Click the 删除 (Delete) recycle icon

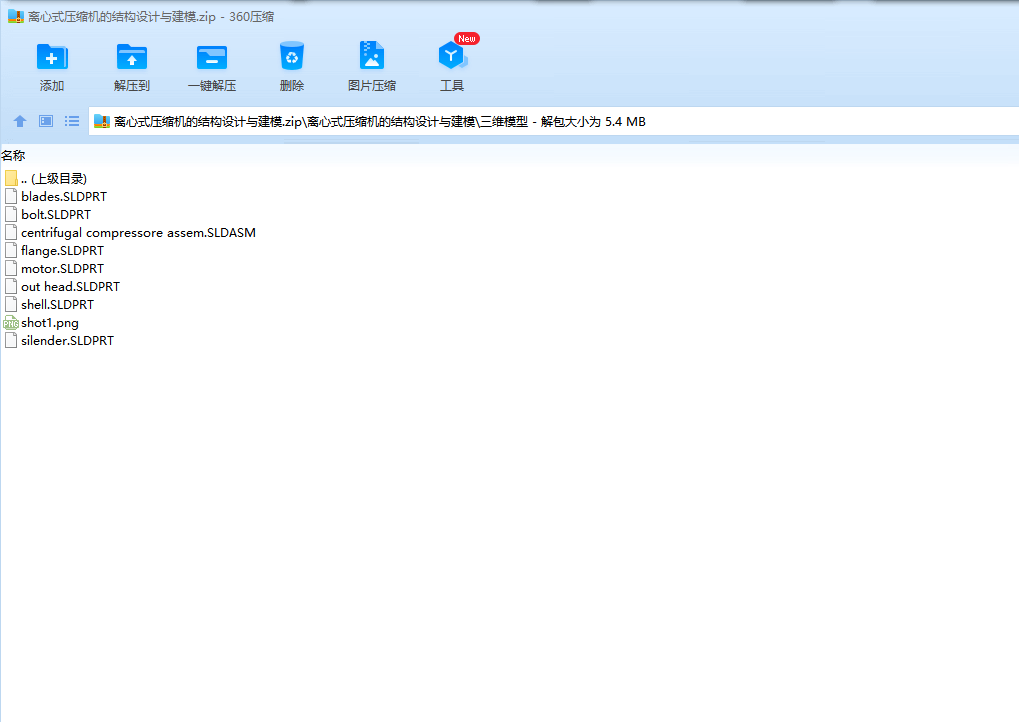pos(292,57)
